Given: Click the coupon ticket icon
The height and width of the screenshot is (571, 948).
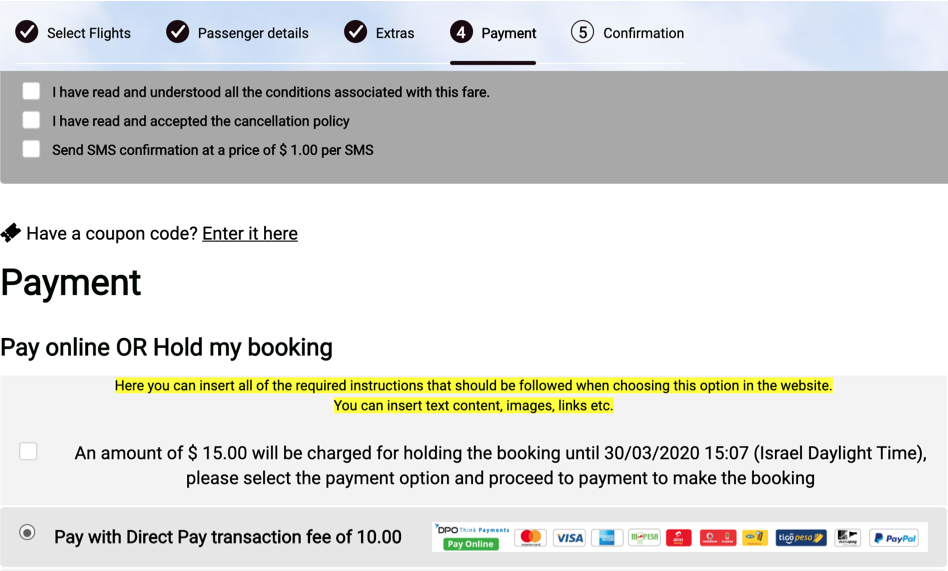Looking at the screenshot, I should point(10,233).
